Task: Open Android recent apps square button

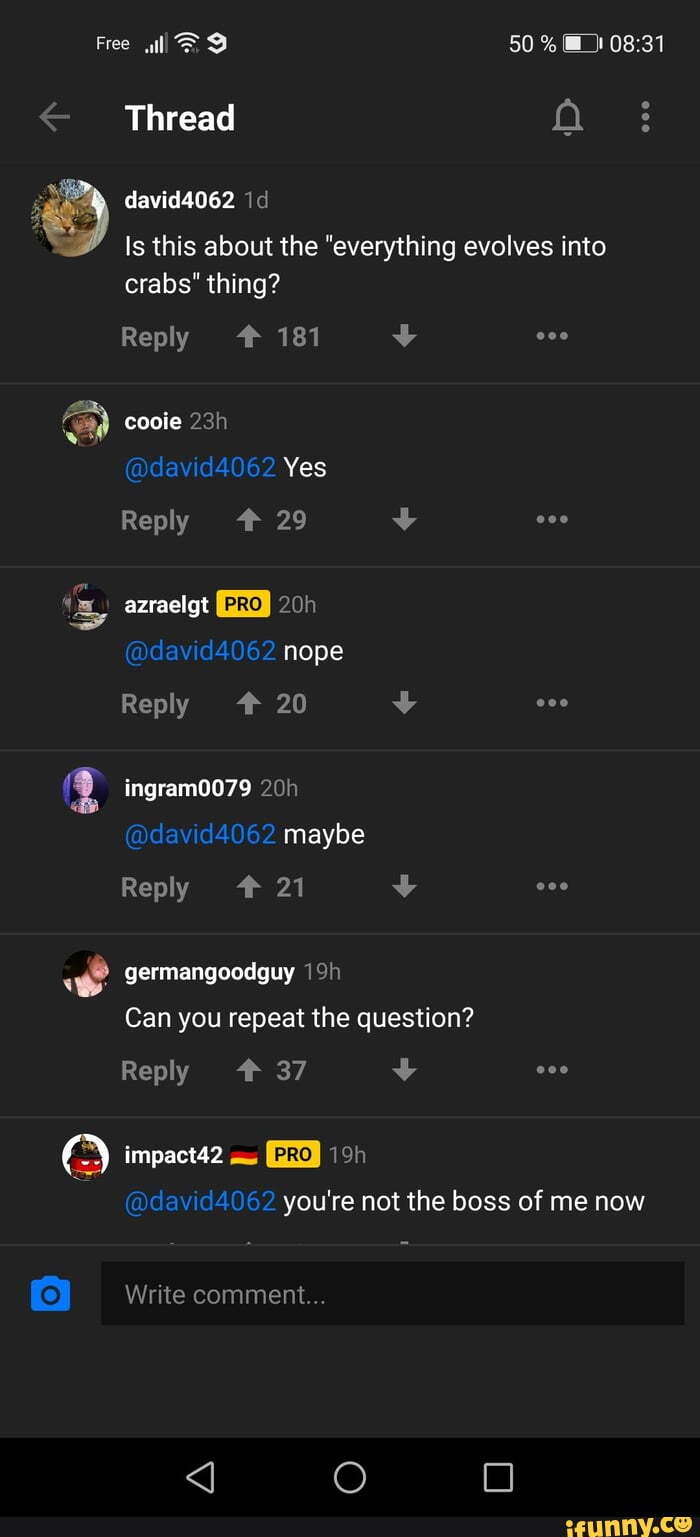Action: tap(498, 1477)
